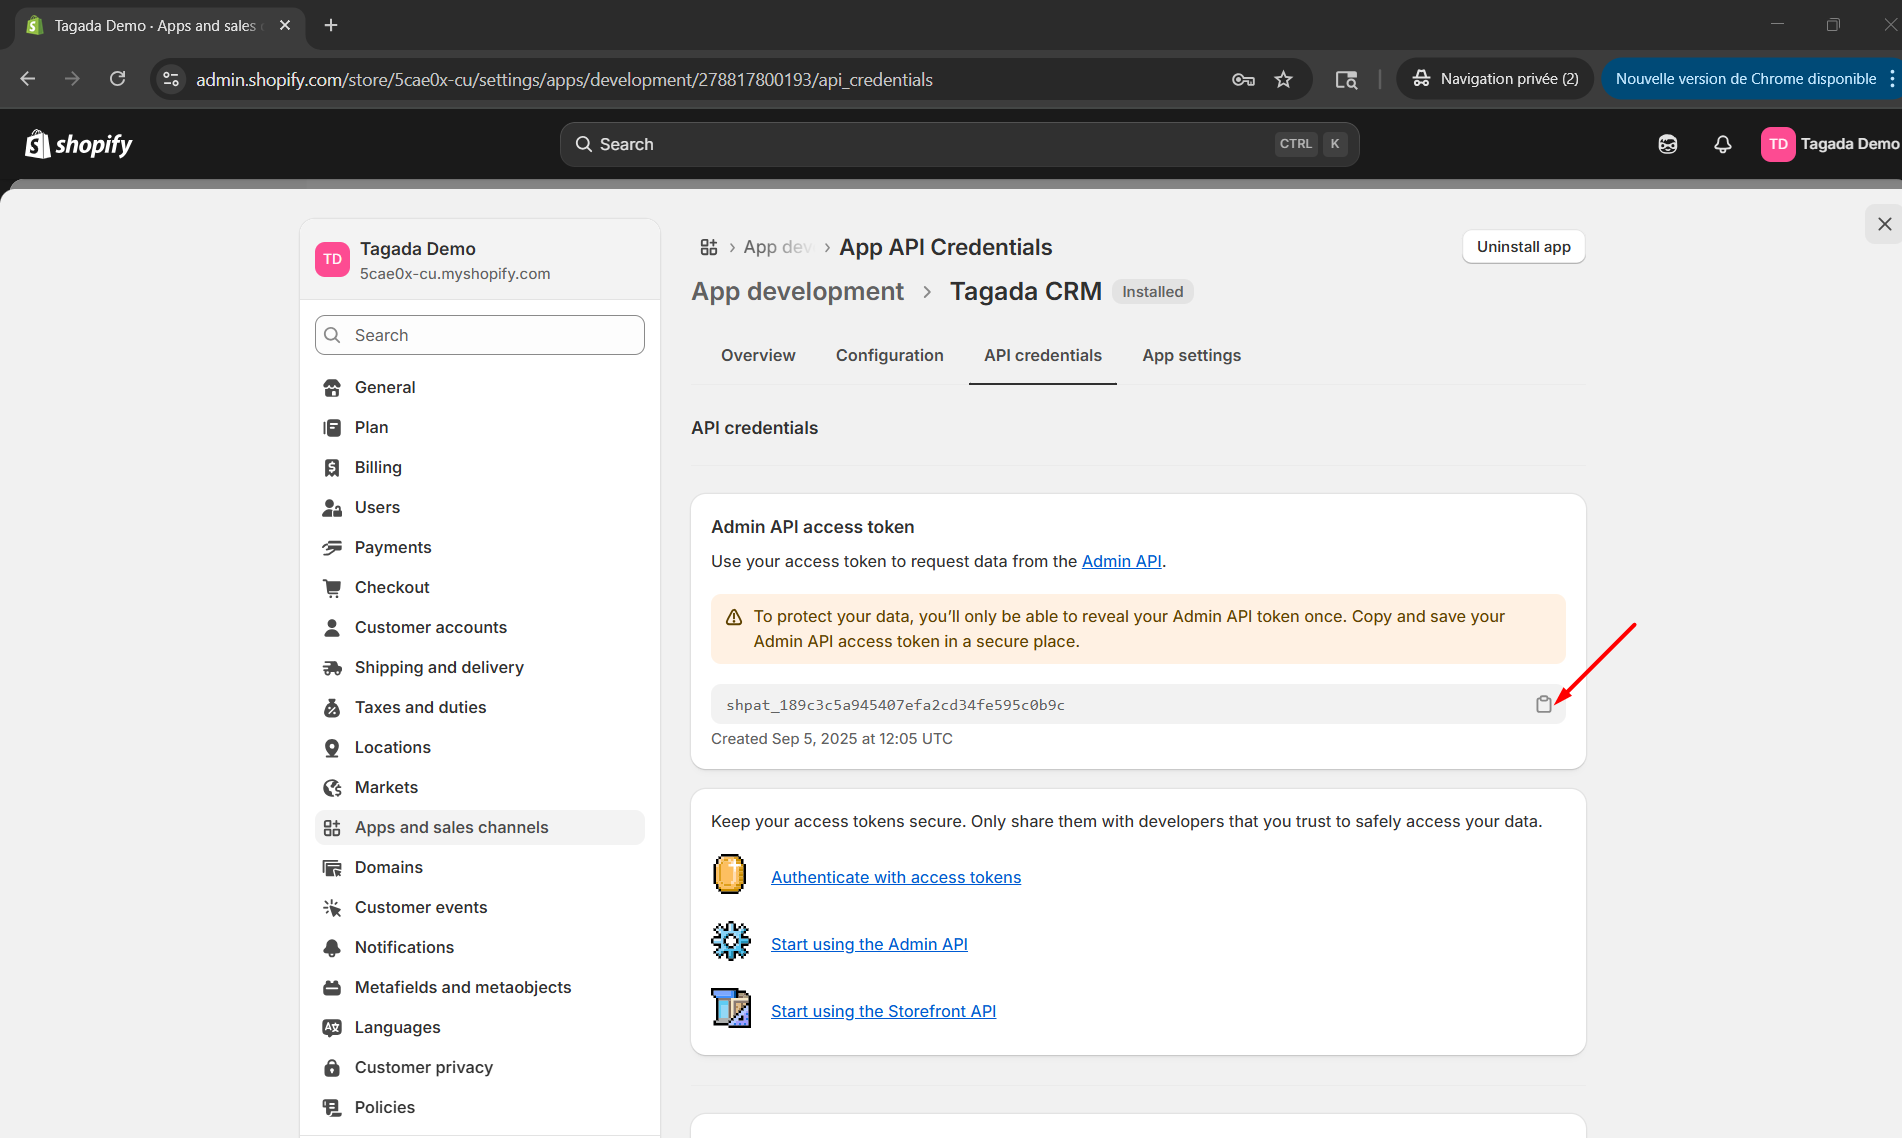The image size is (1902, 1138).
Task: Open Chrome's tab search icon
Action: point(1346,79)
